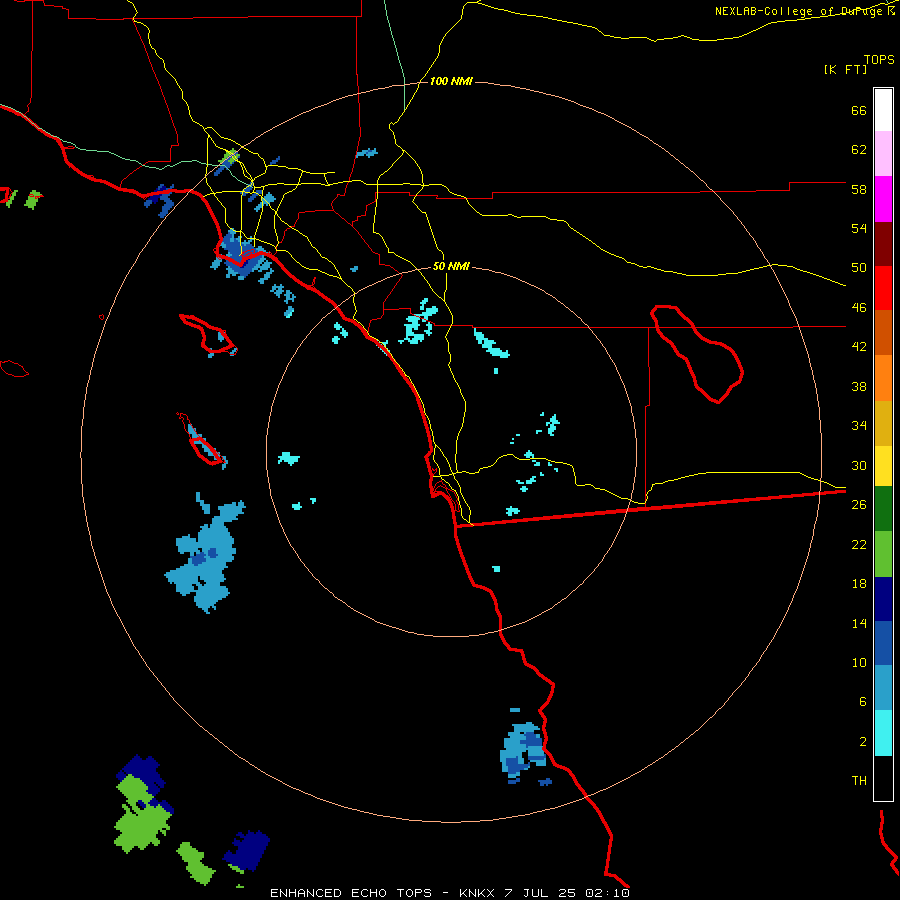Select the magenta swatch in the color scale

tap(883, 199)
